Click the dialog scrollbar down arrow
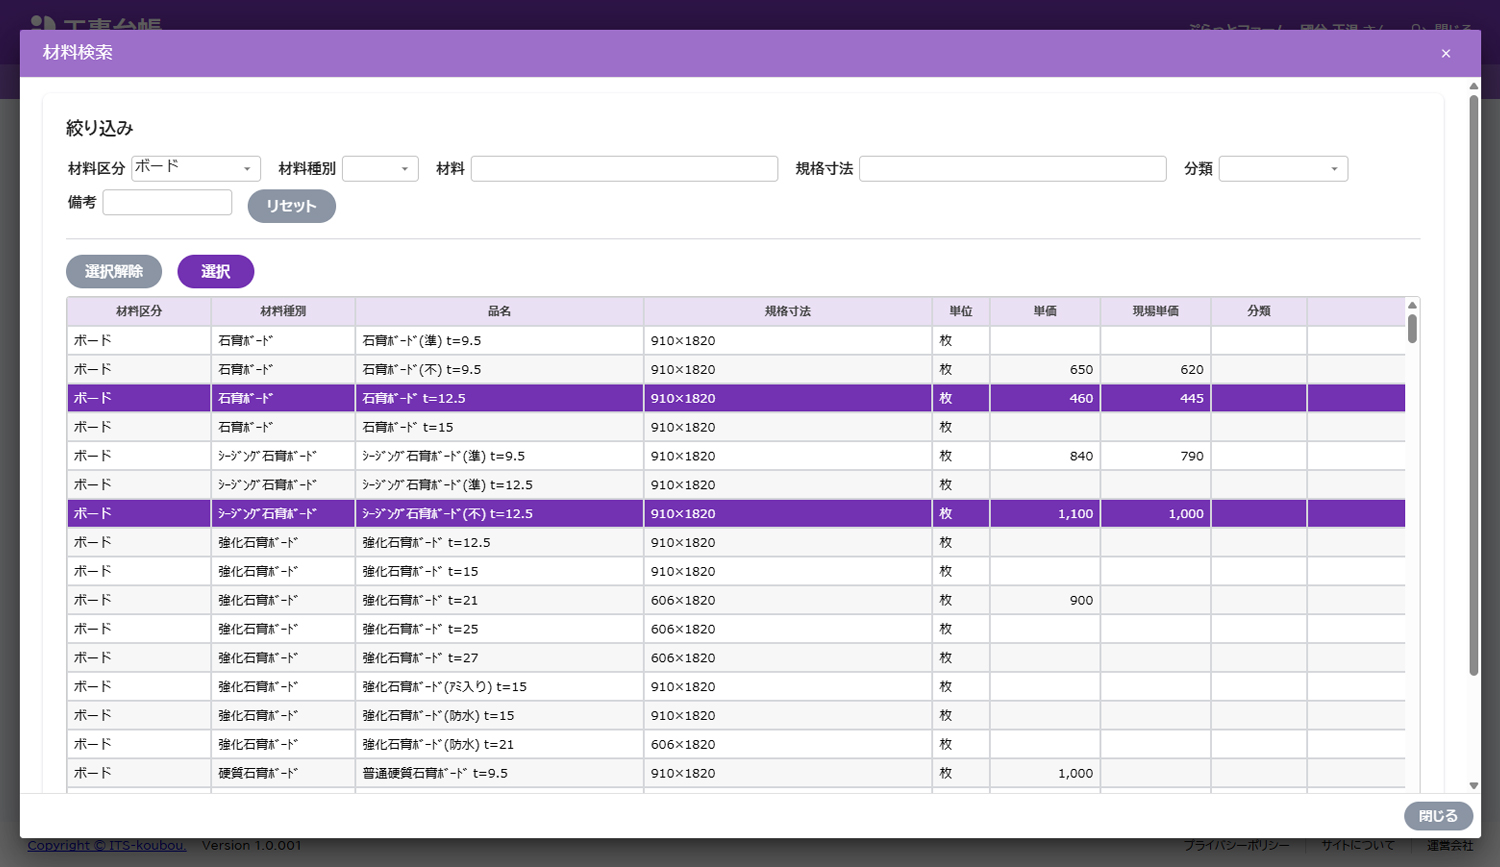The image size is (1500, 867). pyautogui.click(x=1473, y=786)
